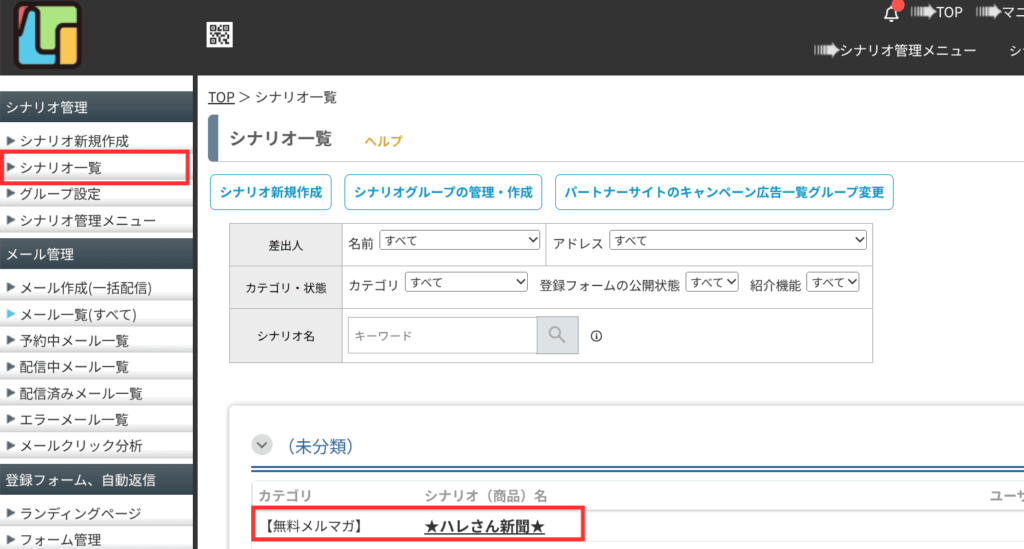Click シナリオ新規作成 button

click(x=270, y=192)
